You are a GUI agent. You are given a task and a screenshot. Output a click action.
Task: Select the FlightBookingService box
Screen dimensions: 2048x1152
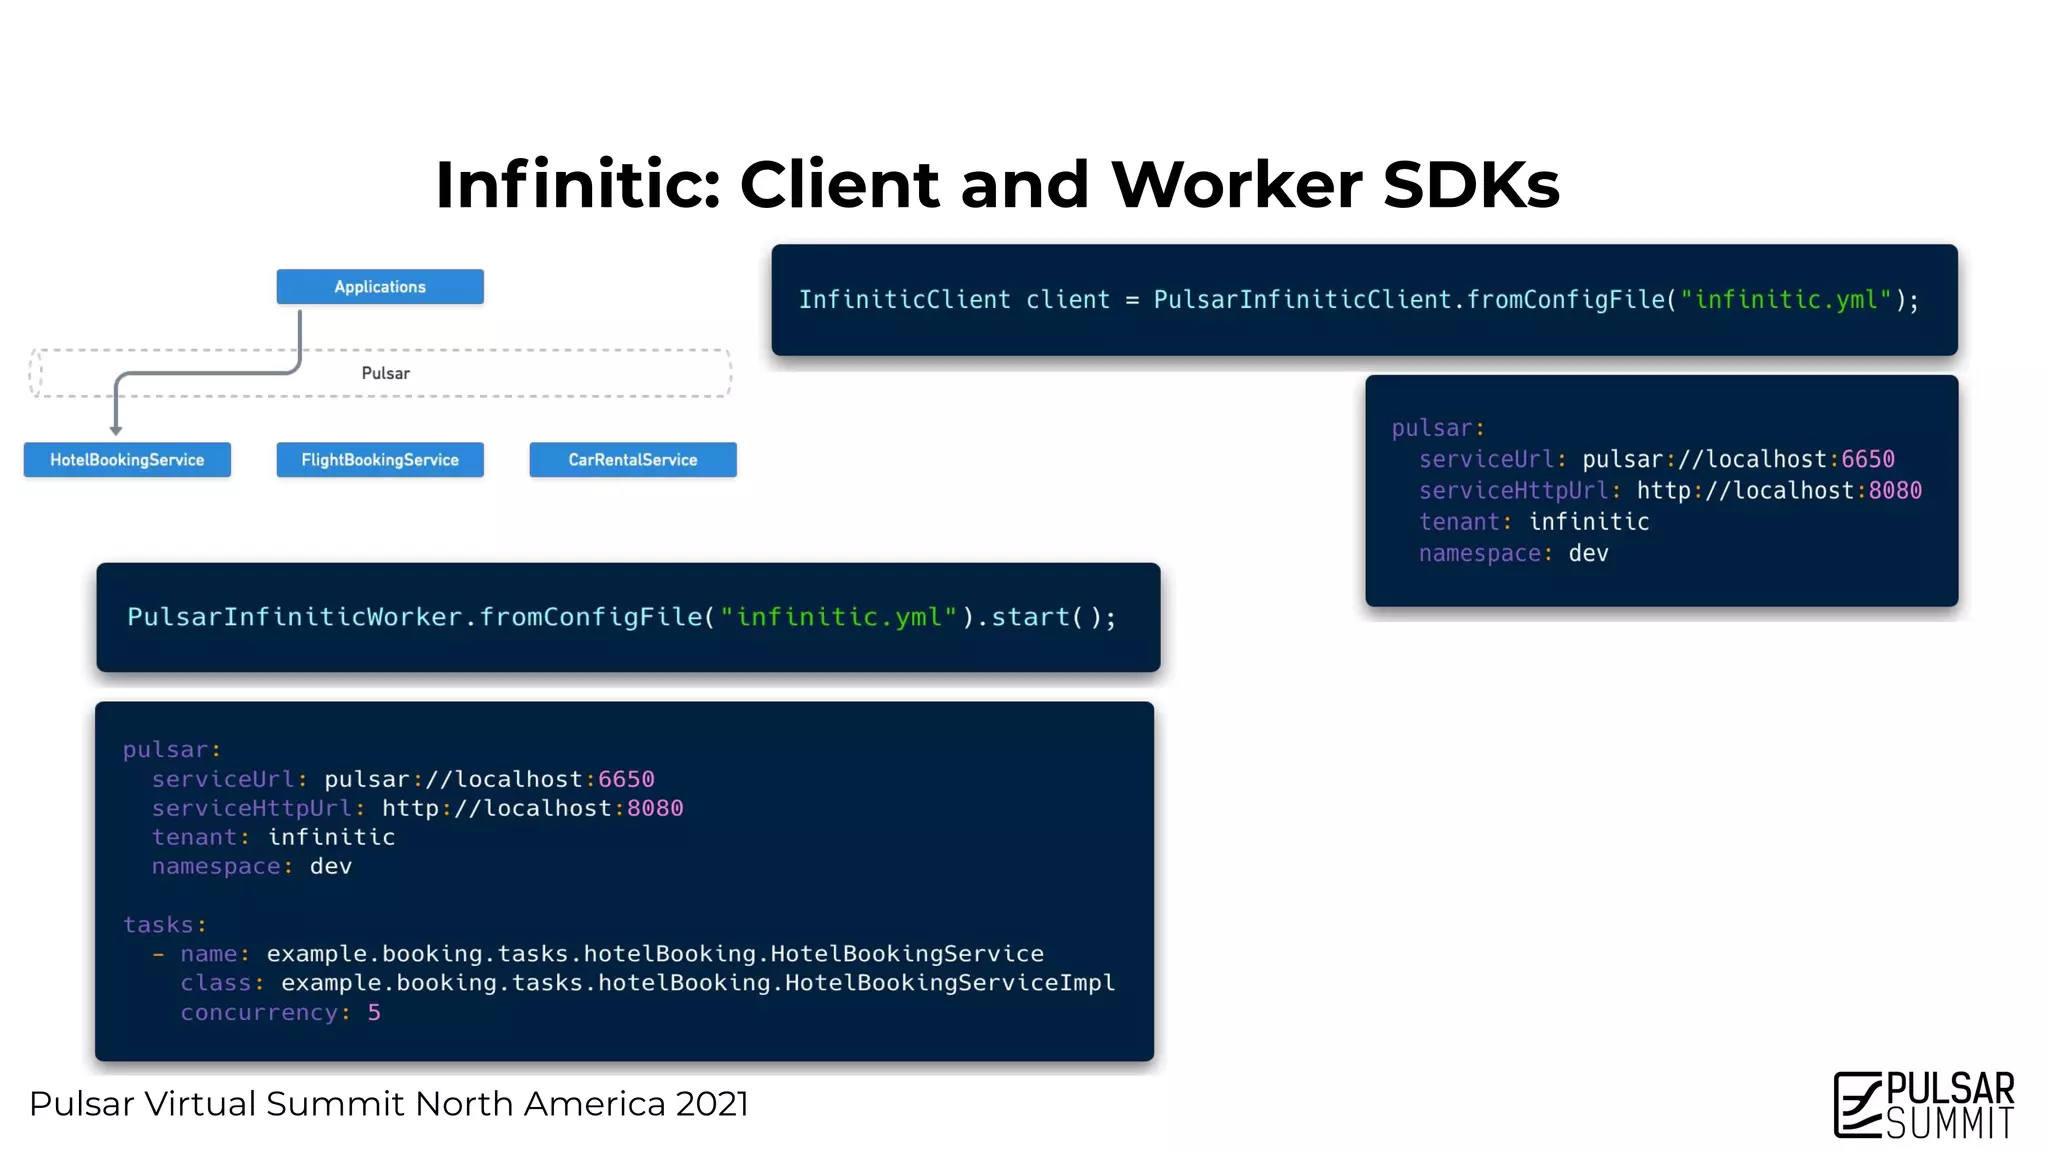380,460
